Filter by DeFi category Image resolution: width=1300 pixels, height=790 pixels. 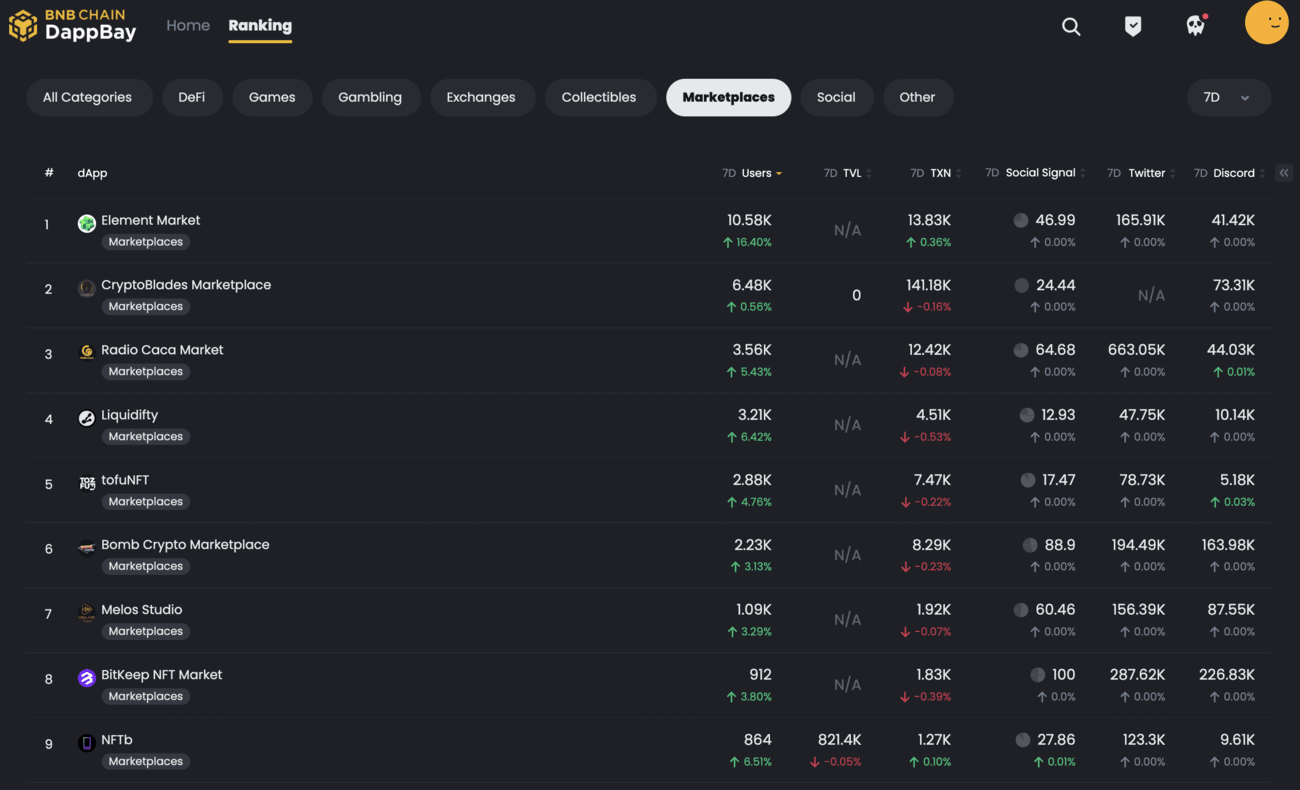(x=192, y=97)
